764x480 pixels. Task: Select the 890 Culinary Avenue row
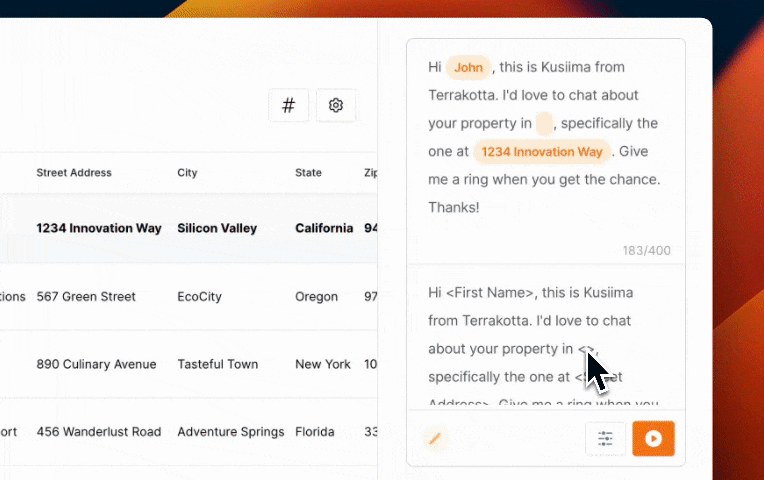click(x=189, y=364)
